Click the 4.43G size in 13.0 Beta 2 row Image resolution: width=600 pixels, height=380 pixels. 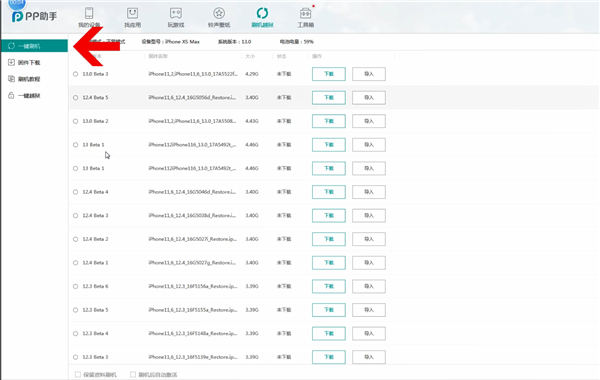point(252,121)
